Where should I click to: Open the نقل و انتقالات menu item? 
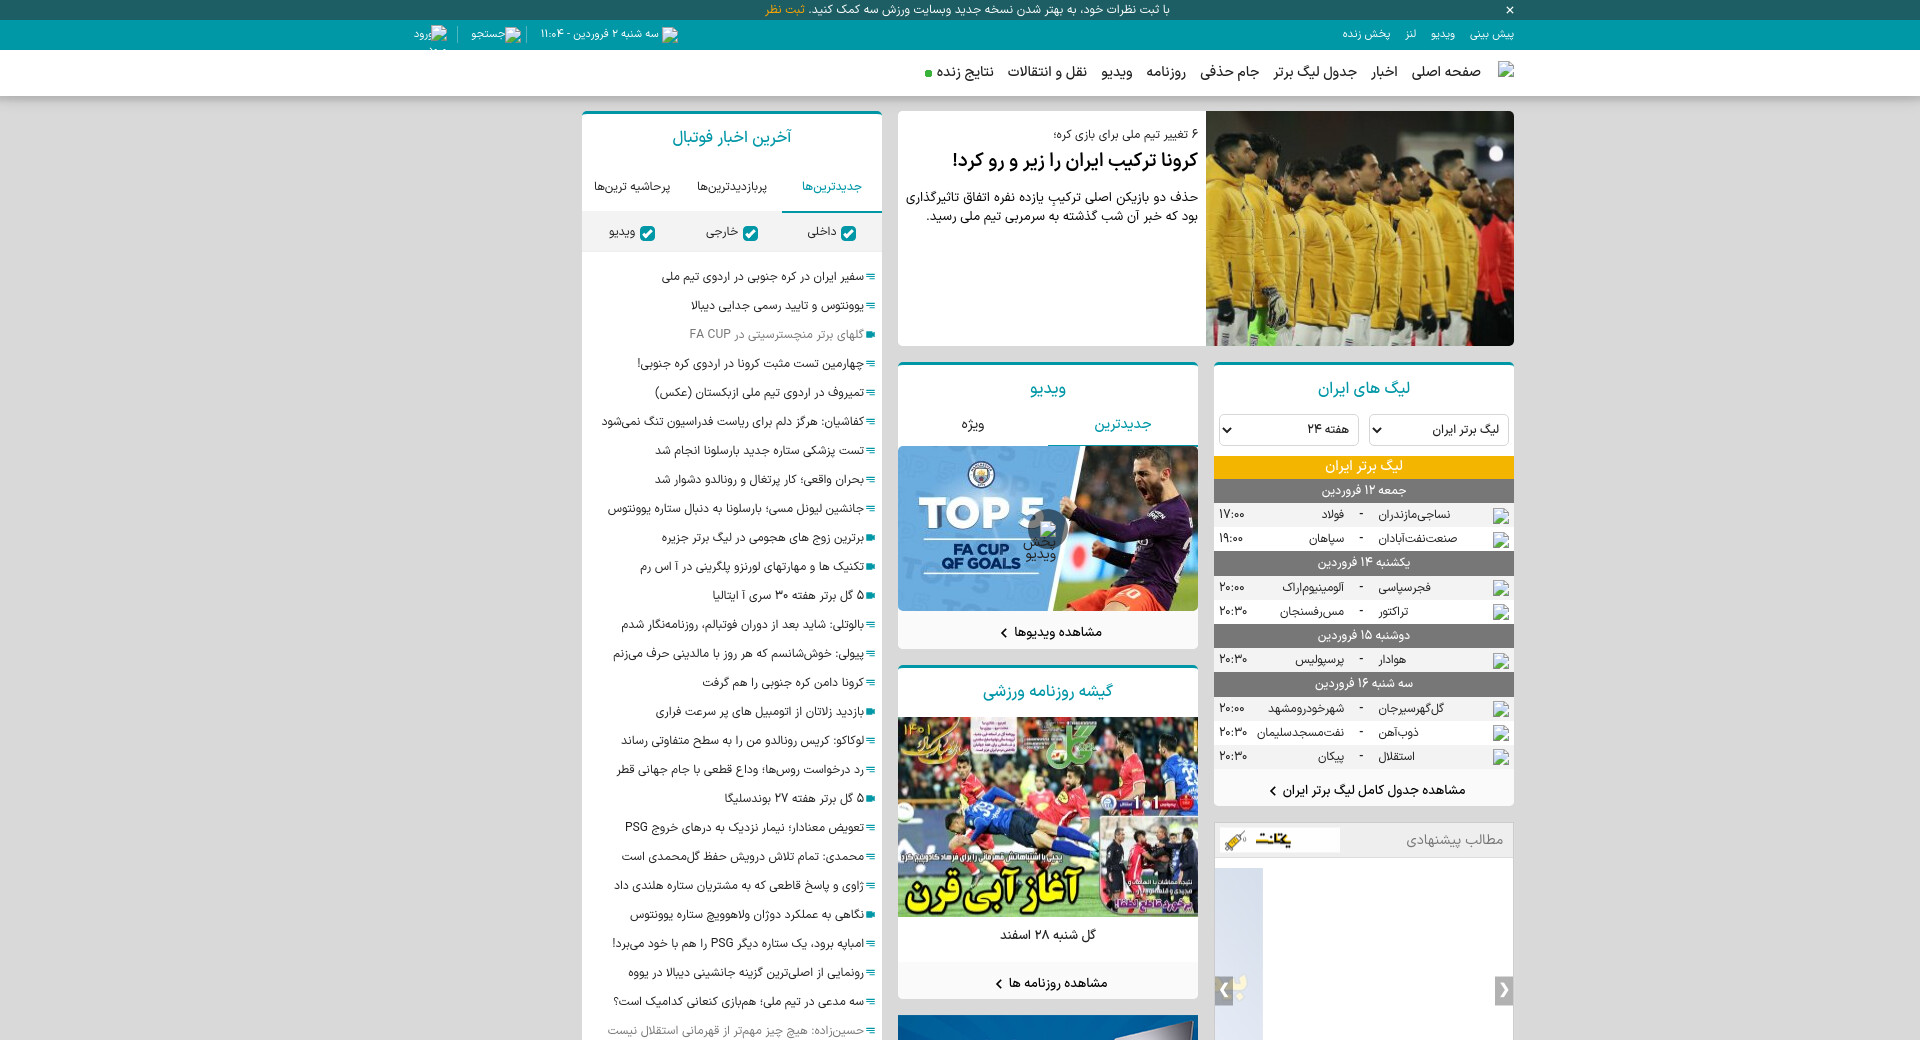(x=1046, y=72)
